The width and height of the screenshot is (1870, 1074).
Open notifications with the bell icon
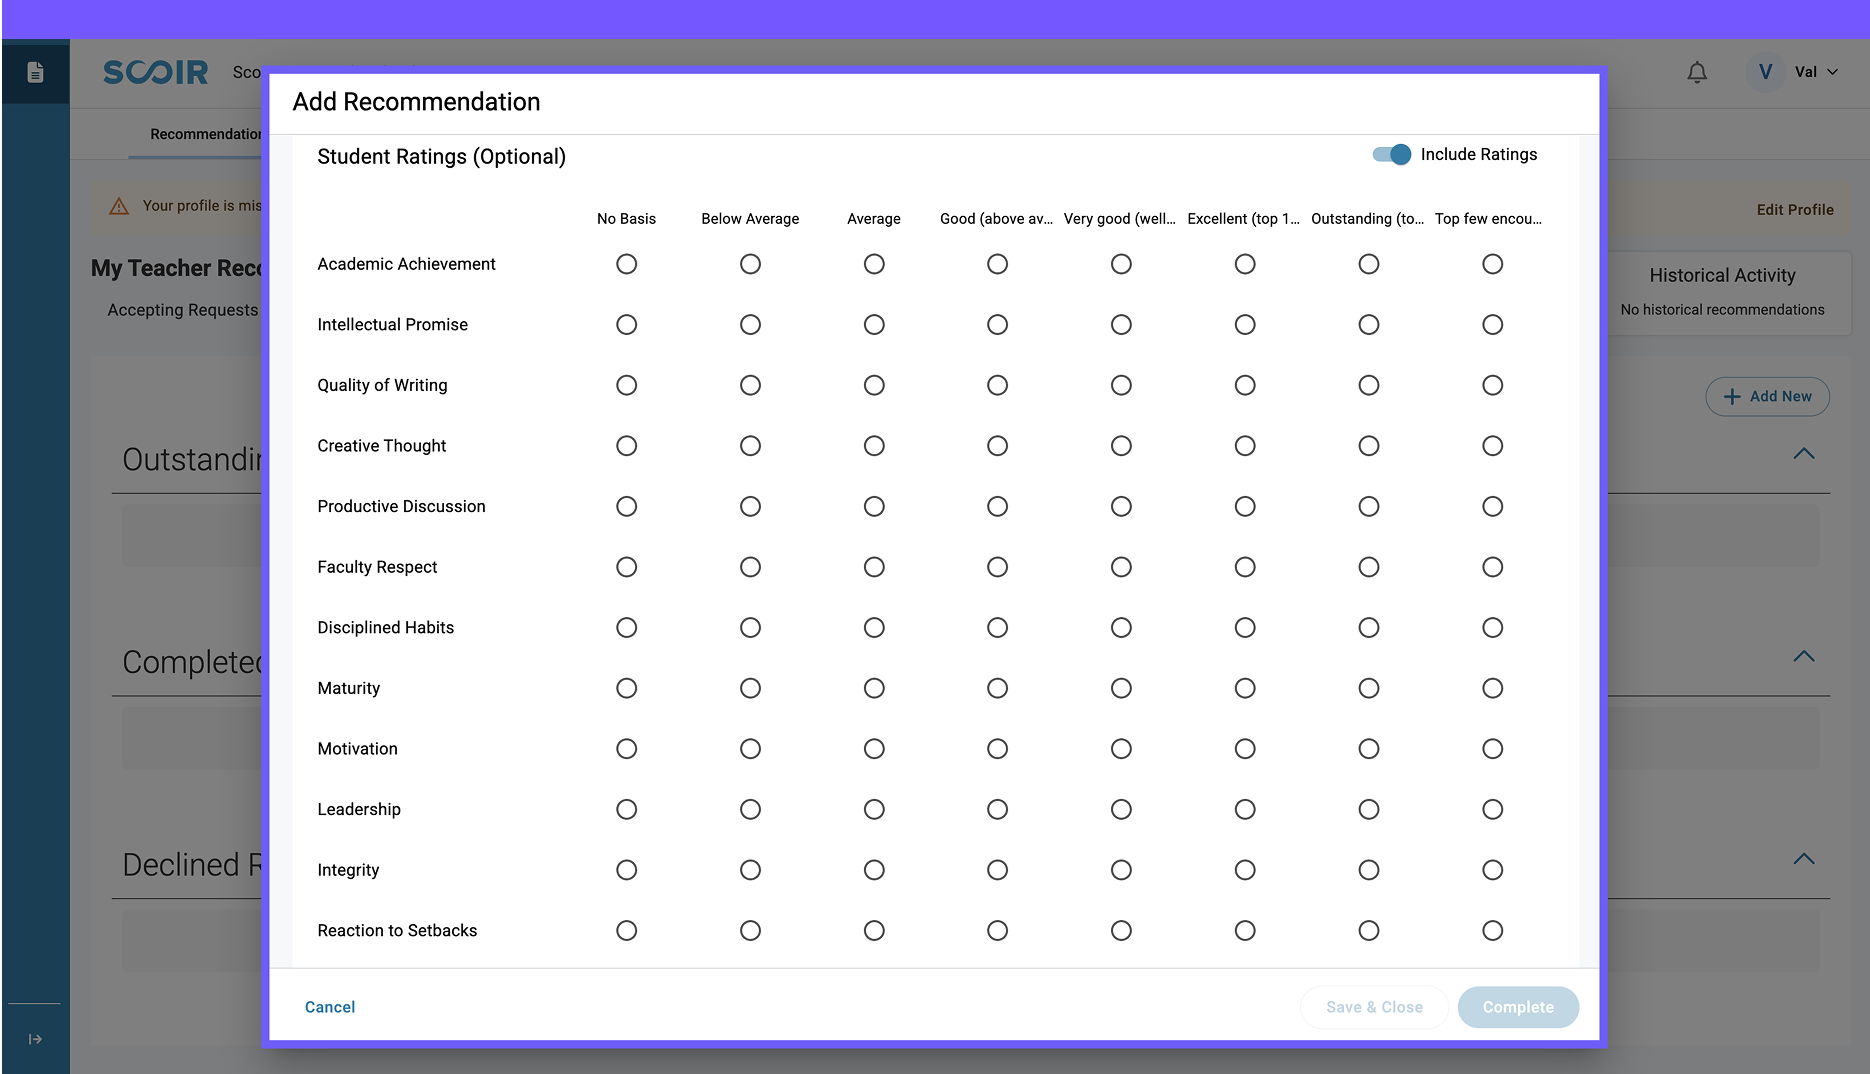1697,72
